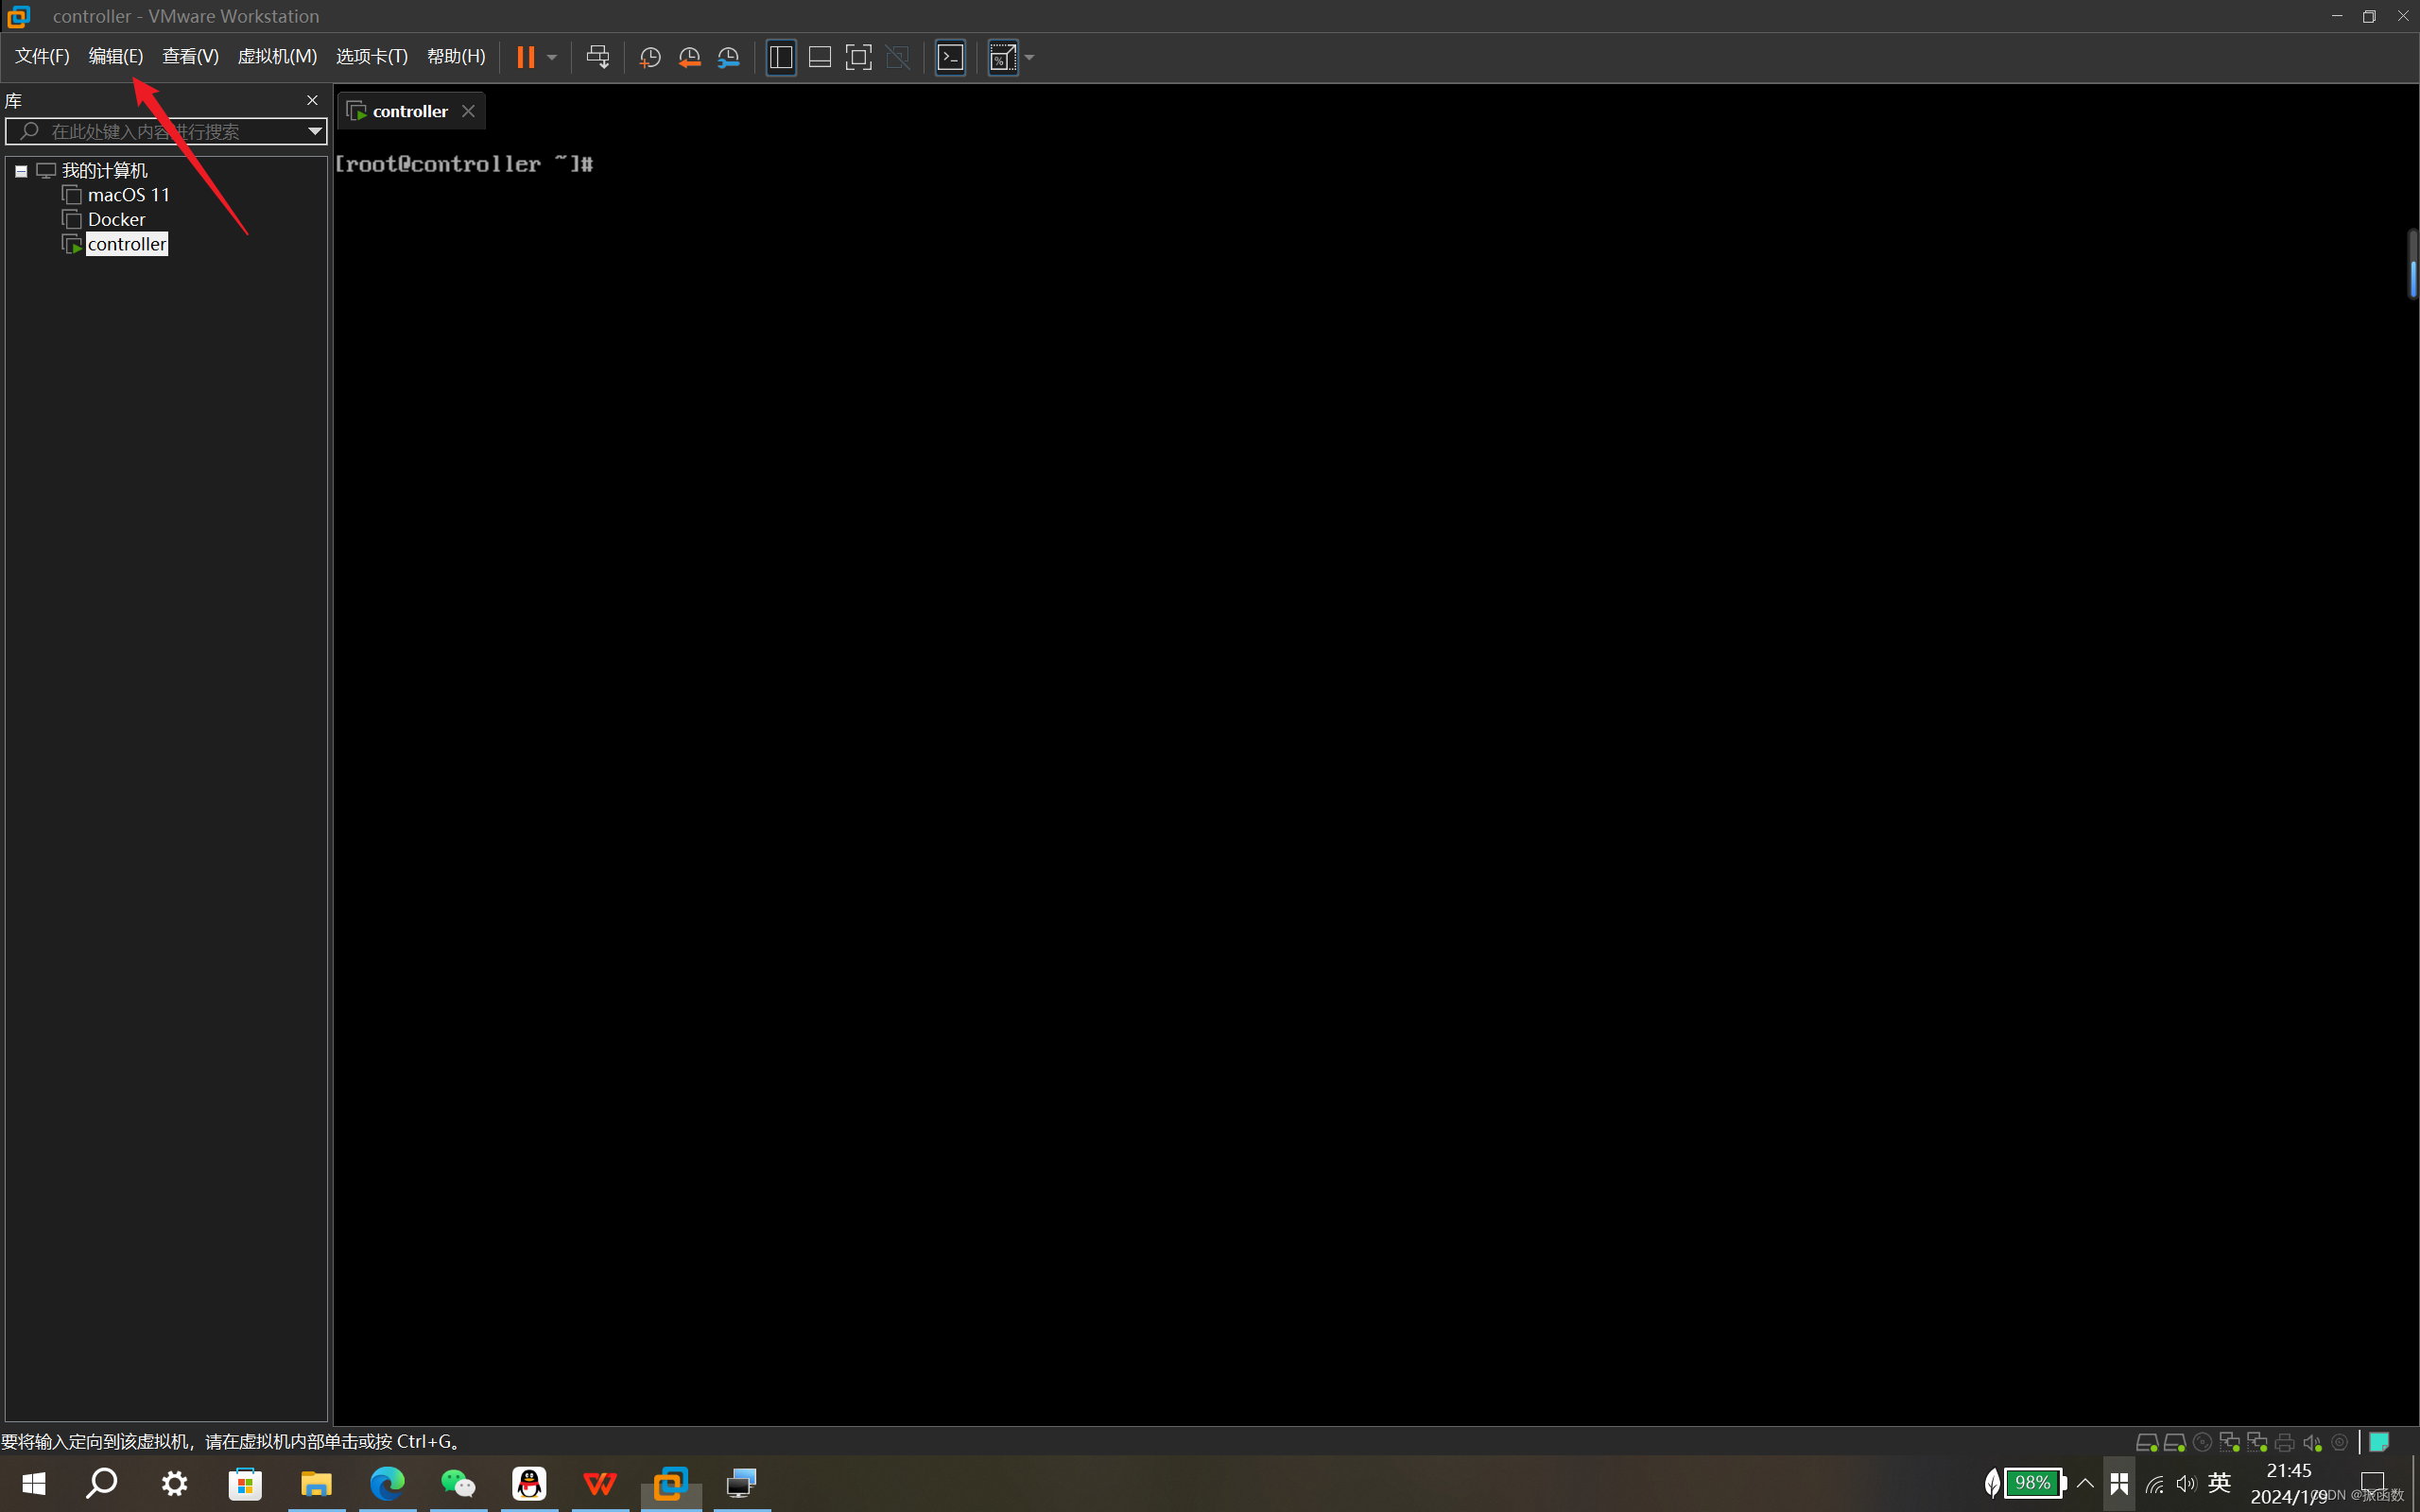Click the second network adapter status icon
2420x1512 pixels.
point(2257,1442)
